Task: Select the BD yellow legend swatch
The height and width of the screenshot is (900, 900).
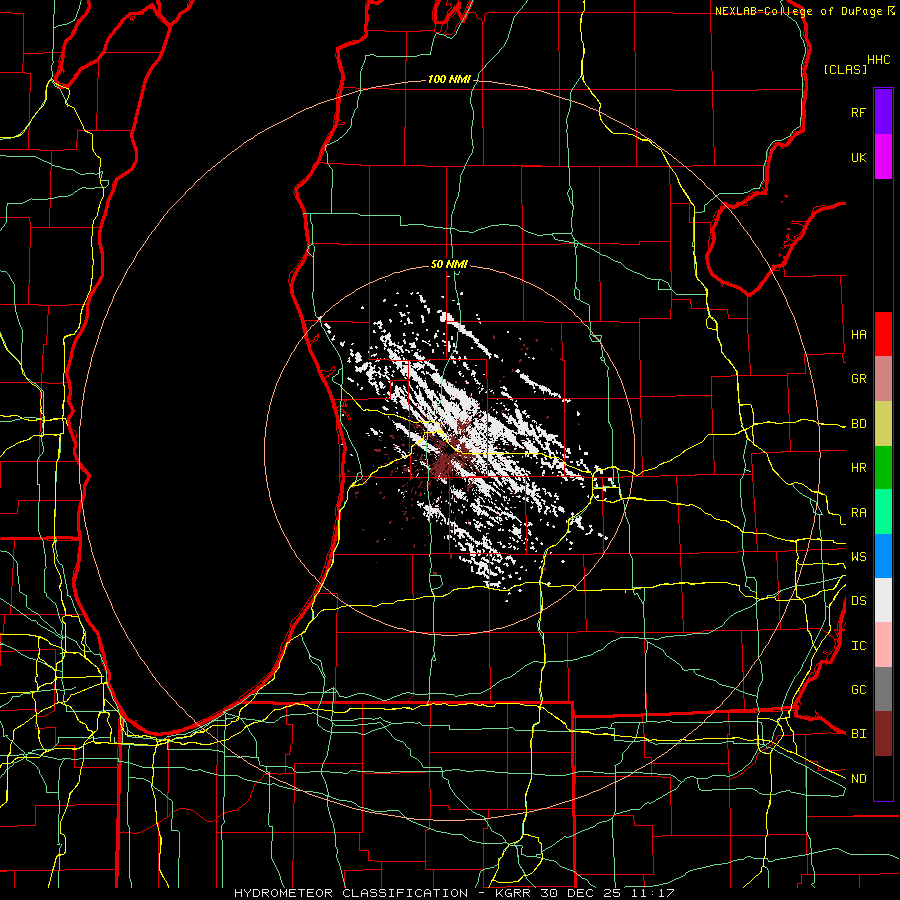Action: coord(883,424)
